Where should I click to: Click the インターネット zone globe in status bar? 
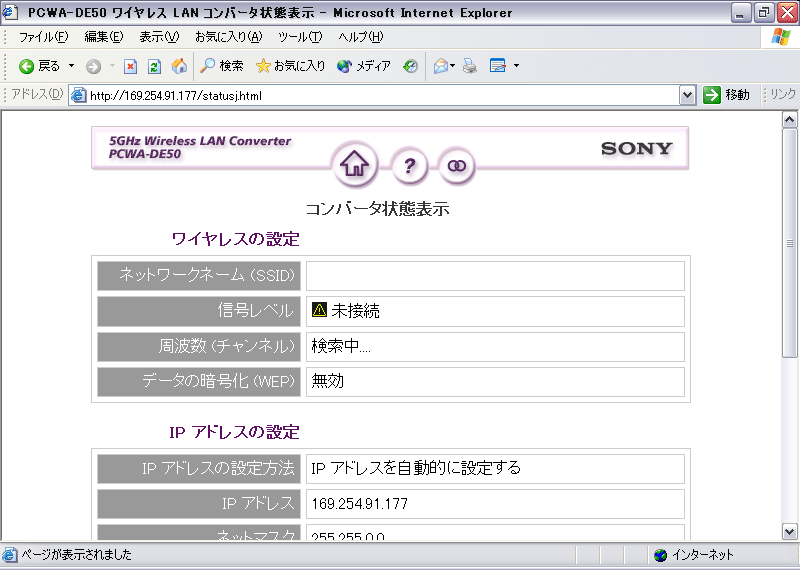(x=660, y=555)
